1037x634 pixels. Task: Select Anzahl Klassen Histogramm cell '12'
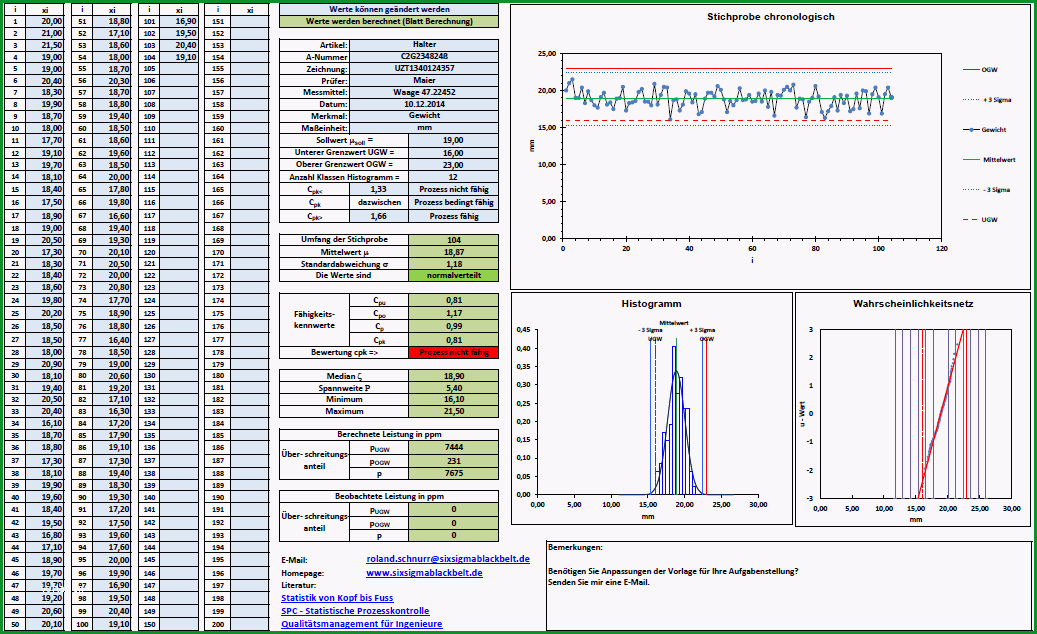click(454, 177)
